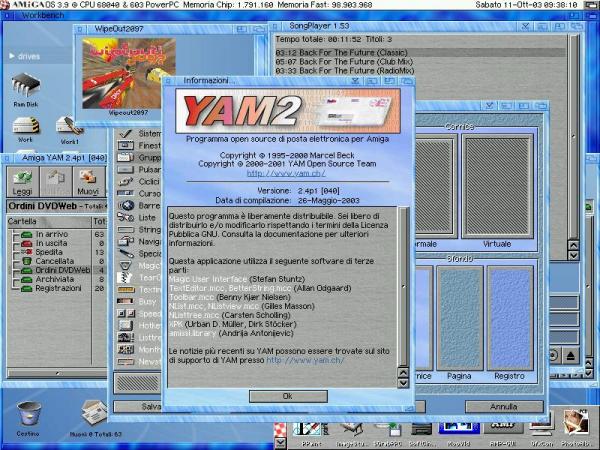Screen dimensions: 600x450
Task: Open the Ram Disk icon on Workbench
Action: (x=26, y=90)
